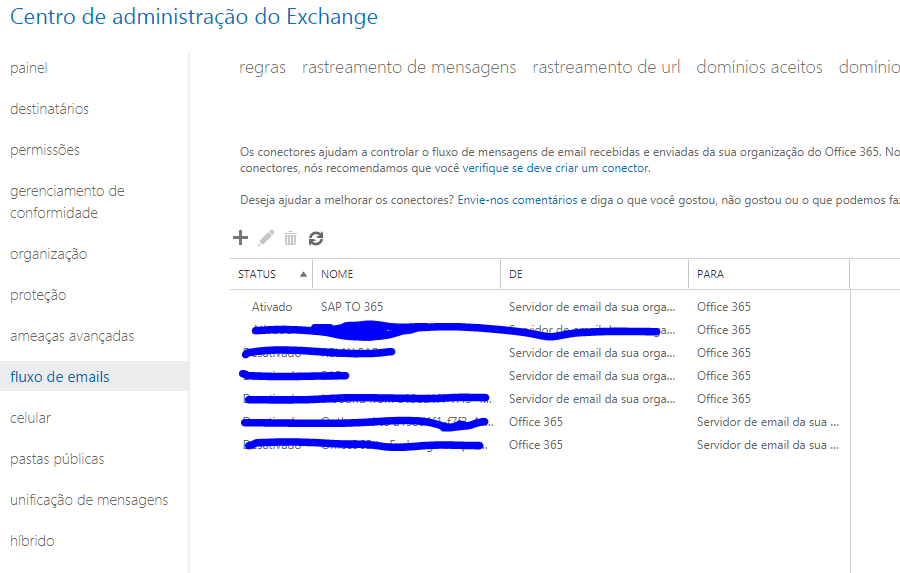Open ameaças avançadas in sidebar
The height and width of the screenshot is (573, 900).
pyautogui.click(x=72, y=336)
